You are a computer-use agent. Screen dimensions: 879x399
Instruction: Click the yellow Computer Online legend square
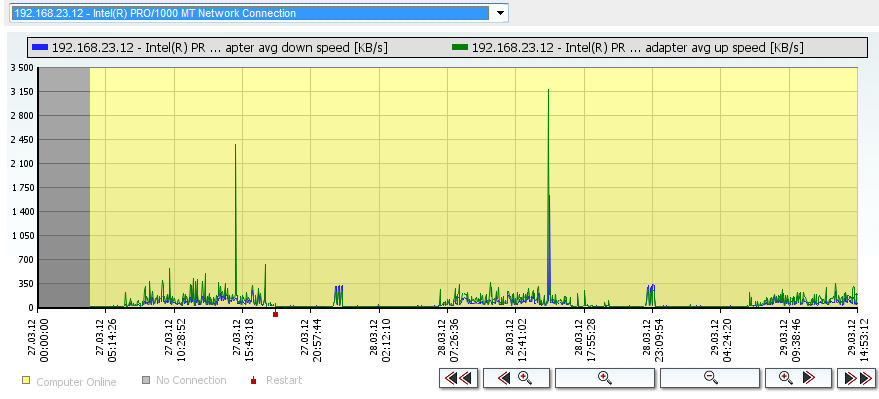click(x=26, y=381)
